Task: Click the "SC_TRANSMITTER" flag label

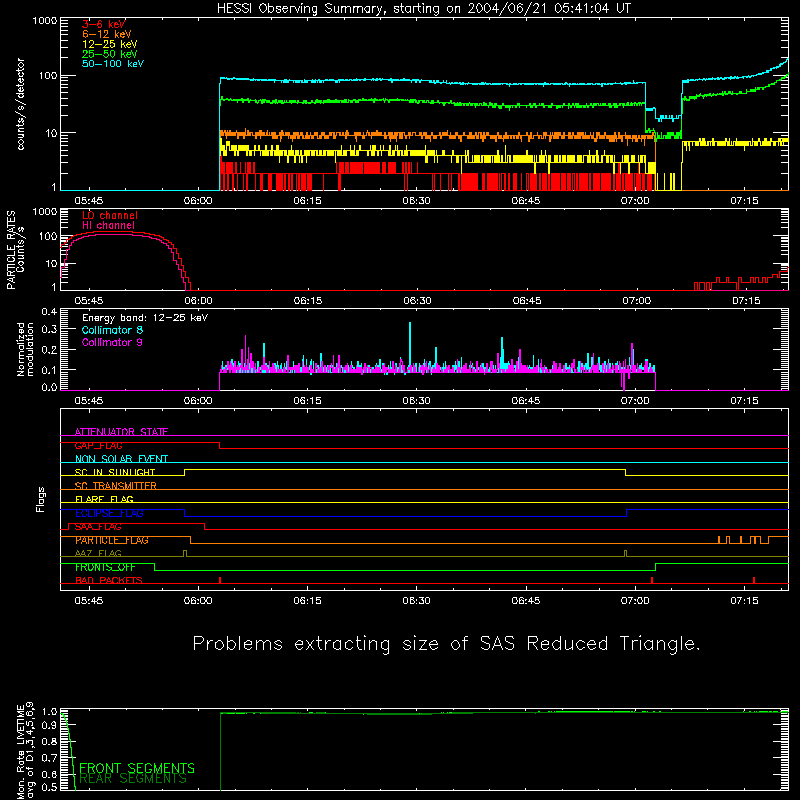Action: click(115, 486)
